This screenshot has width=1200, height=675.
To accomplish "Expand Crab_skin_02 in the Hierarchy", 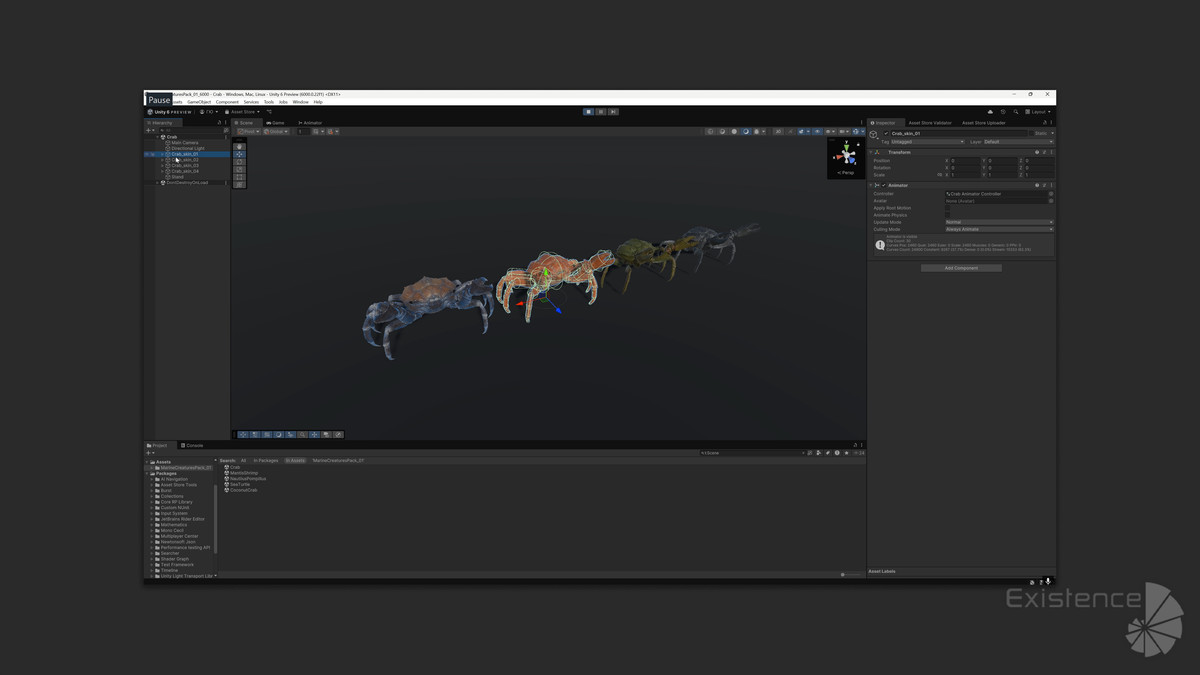I will 163,160.
